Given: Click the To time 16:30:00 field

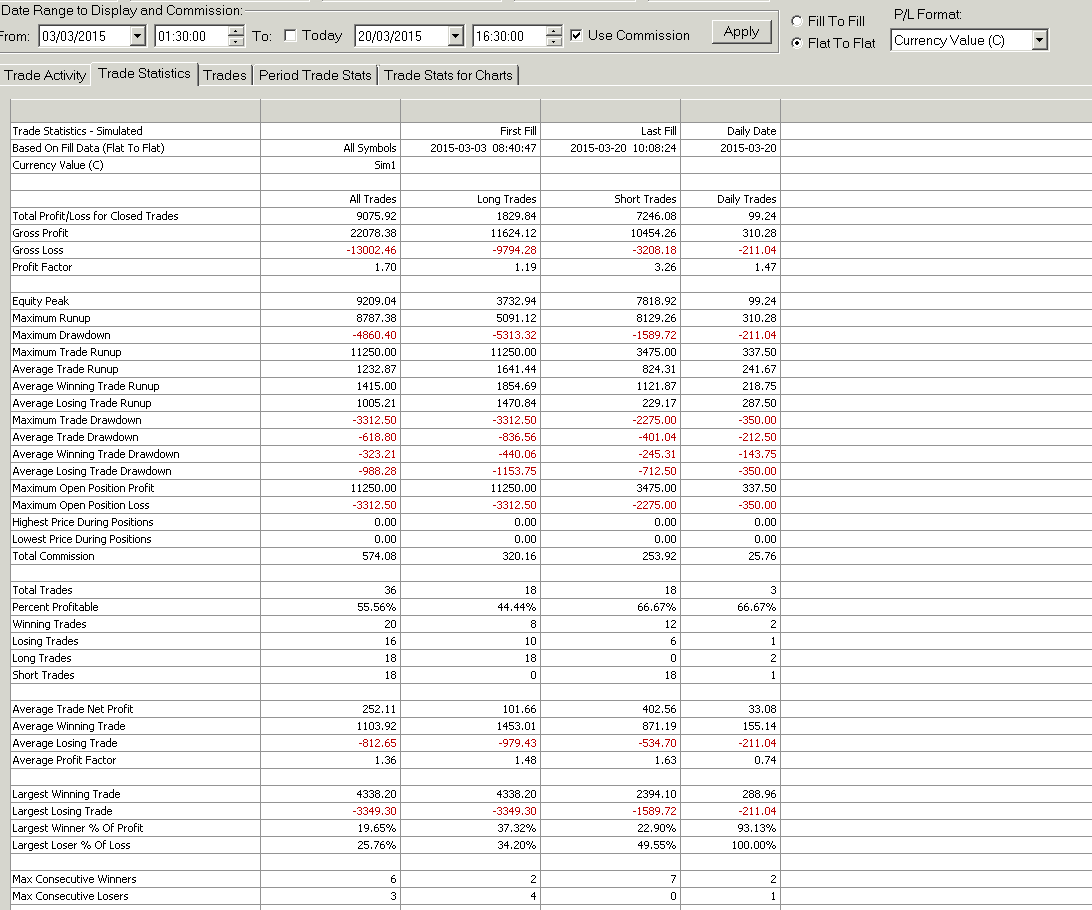Looking at the screenshot, I should click(x=509, y=36).
